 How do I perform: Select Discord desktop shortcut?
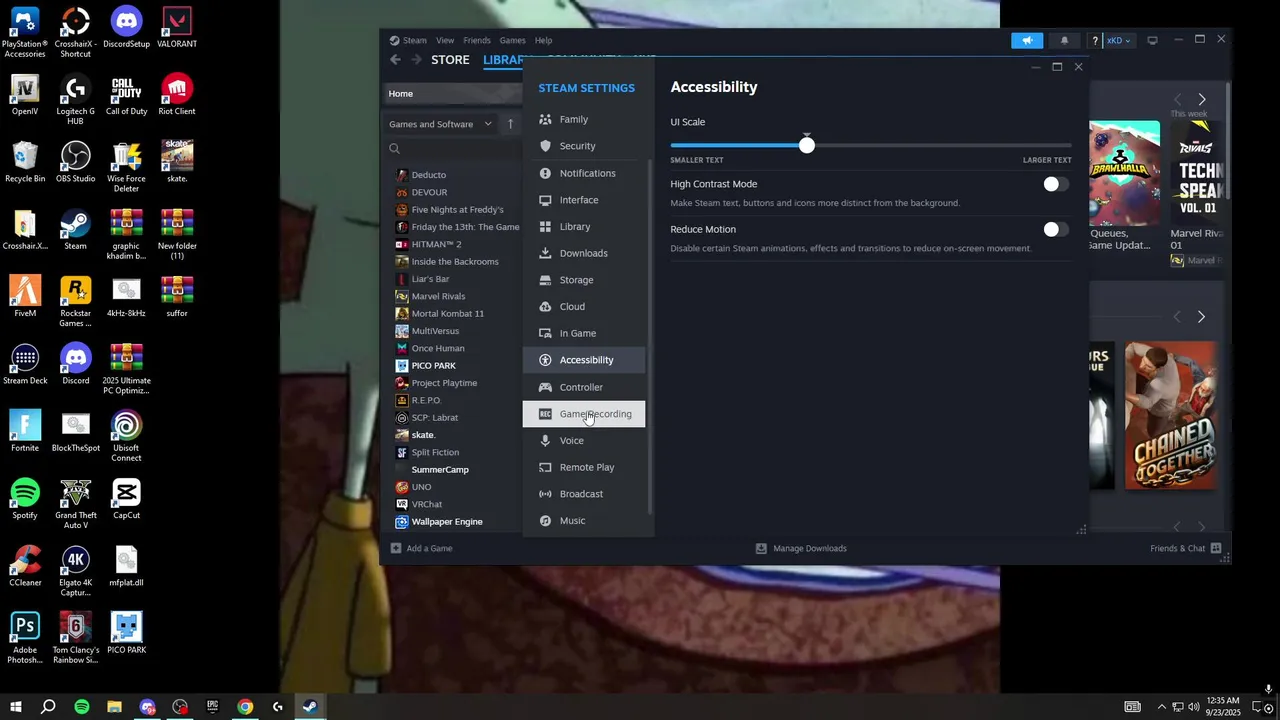tap(75, 365)
